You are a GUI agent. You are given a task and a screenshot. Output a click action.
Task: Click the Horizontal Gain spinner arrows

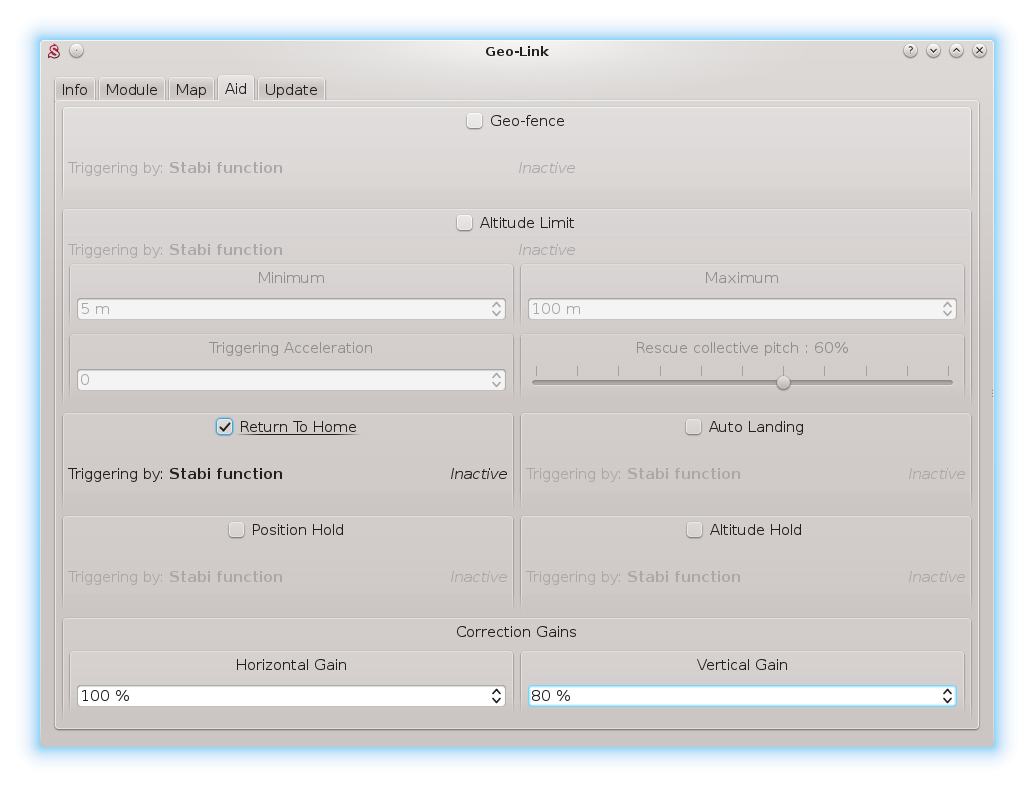point(497,696)
